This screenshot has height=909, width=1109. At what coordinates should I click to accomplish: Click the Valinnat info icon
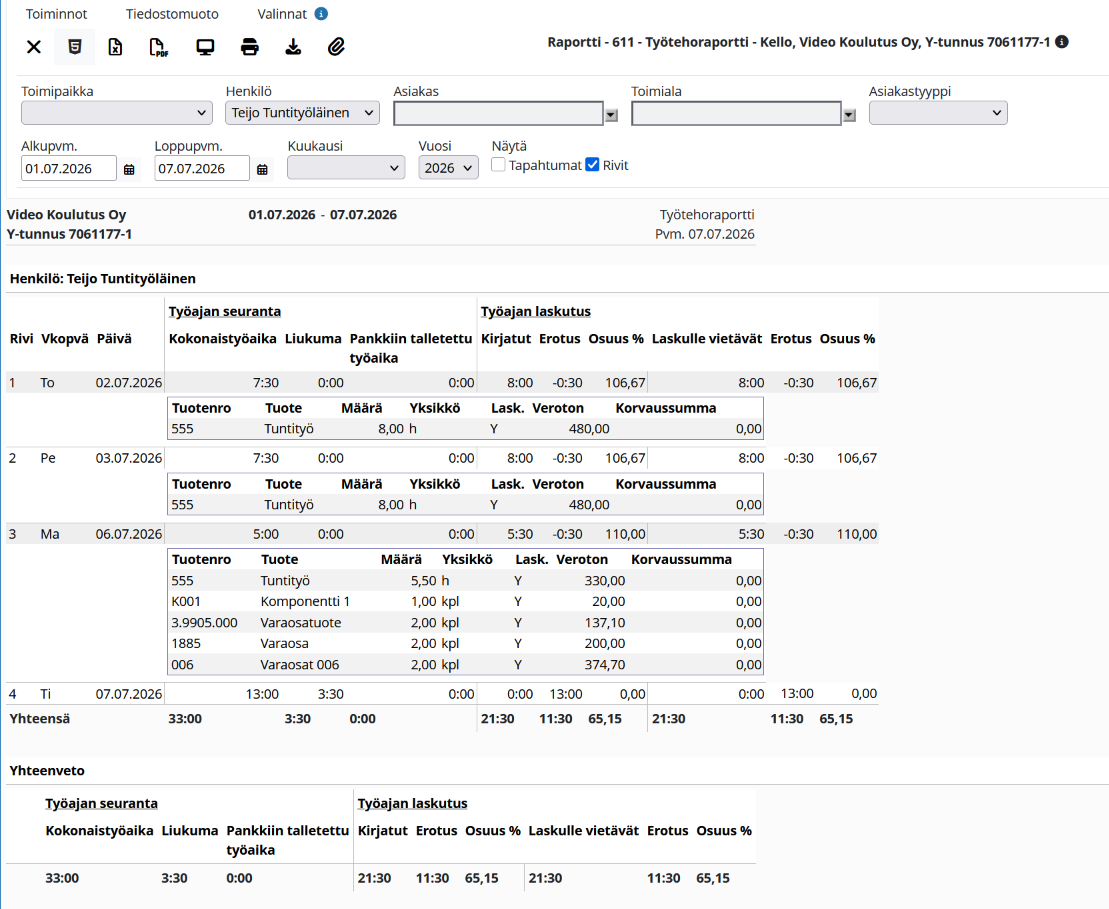(x=321, y=13)
